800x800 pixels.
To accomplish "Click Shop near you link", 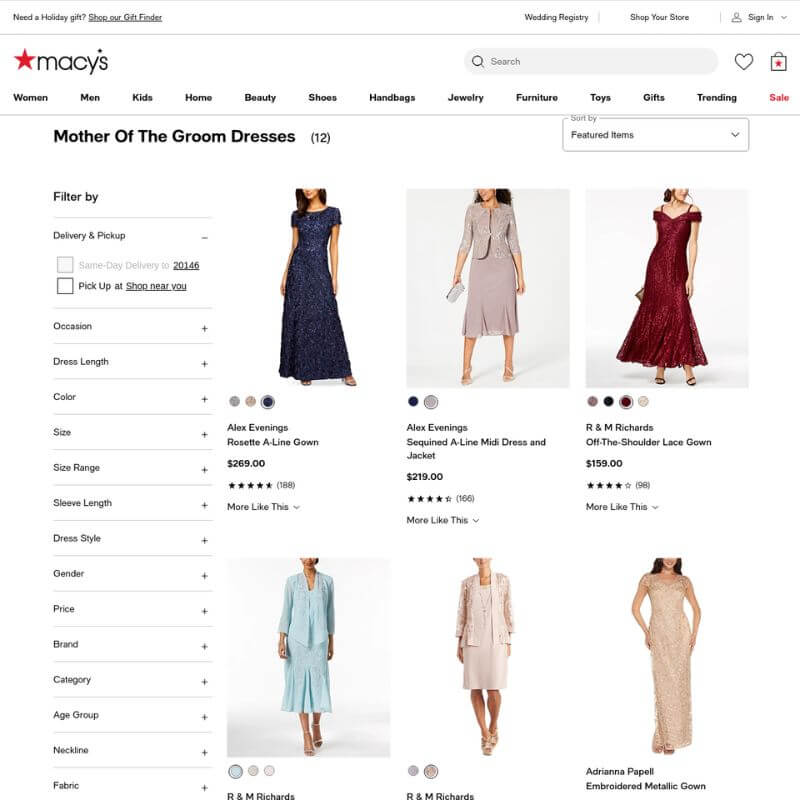I will (156, 286).
